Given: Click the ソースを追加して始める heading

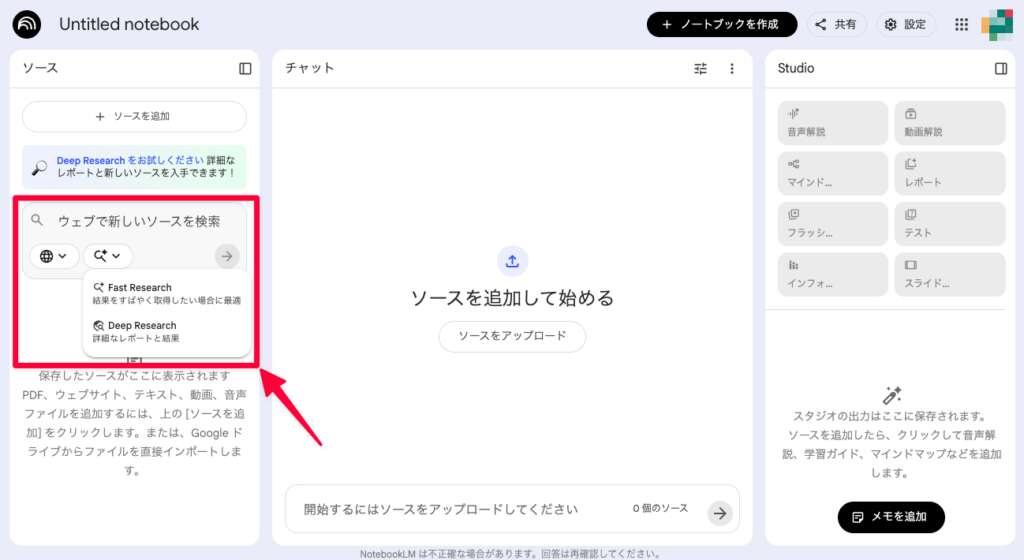Looking at the screenshot, I should click(x=512, y=298).
